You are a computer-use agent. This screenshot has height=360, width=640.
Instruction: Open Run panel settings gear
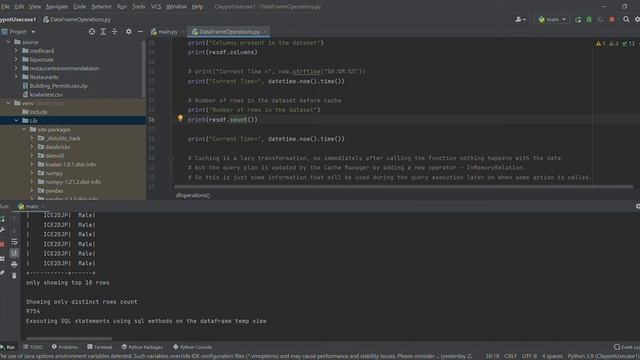[638, 207]
